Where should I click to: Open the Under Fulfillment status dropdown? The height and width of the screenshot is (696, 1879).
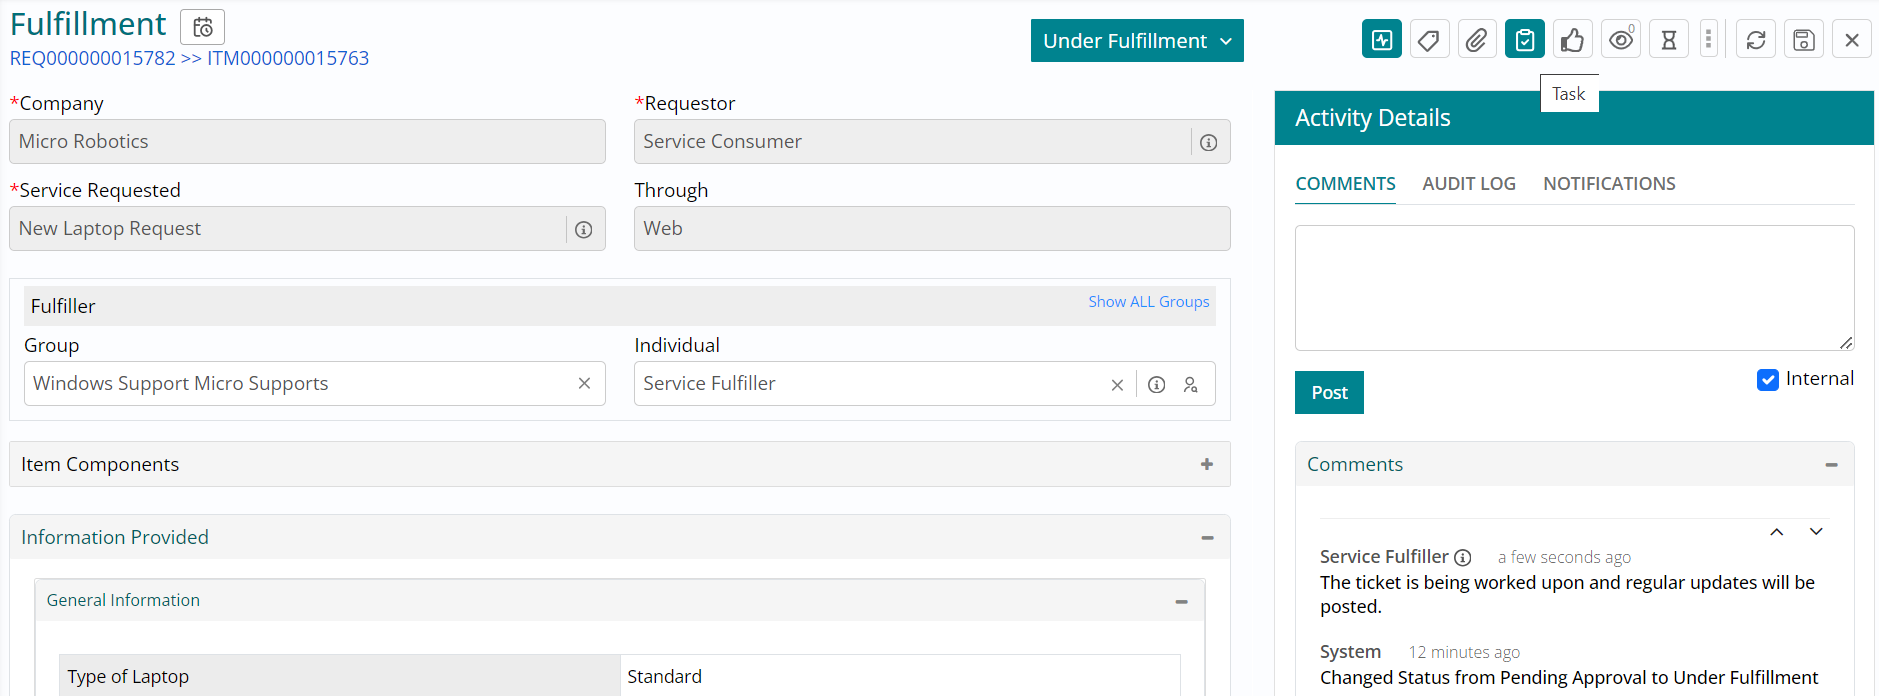point(1136,41)
